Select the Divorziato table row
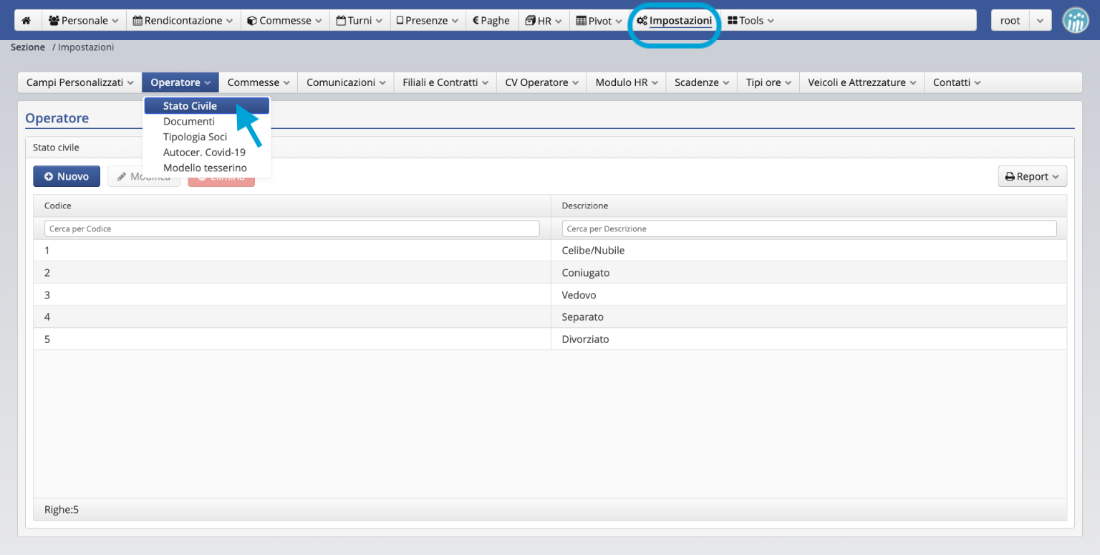Image resolution: width=1100 pixels, height=555 pixels. (x=550, y=339)
